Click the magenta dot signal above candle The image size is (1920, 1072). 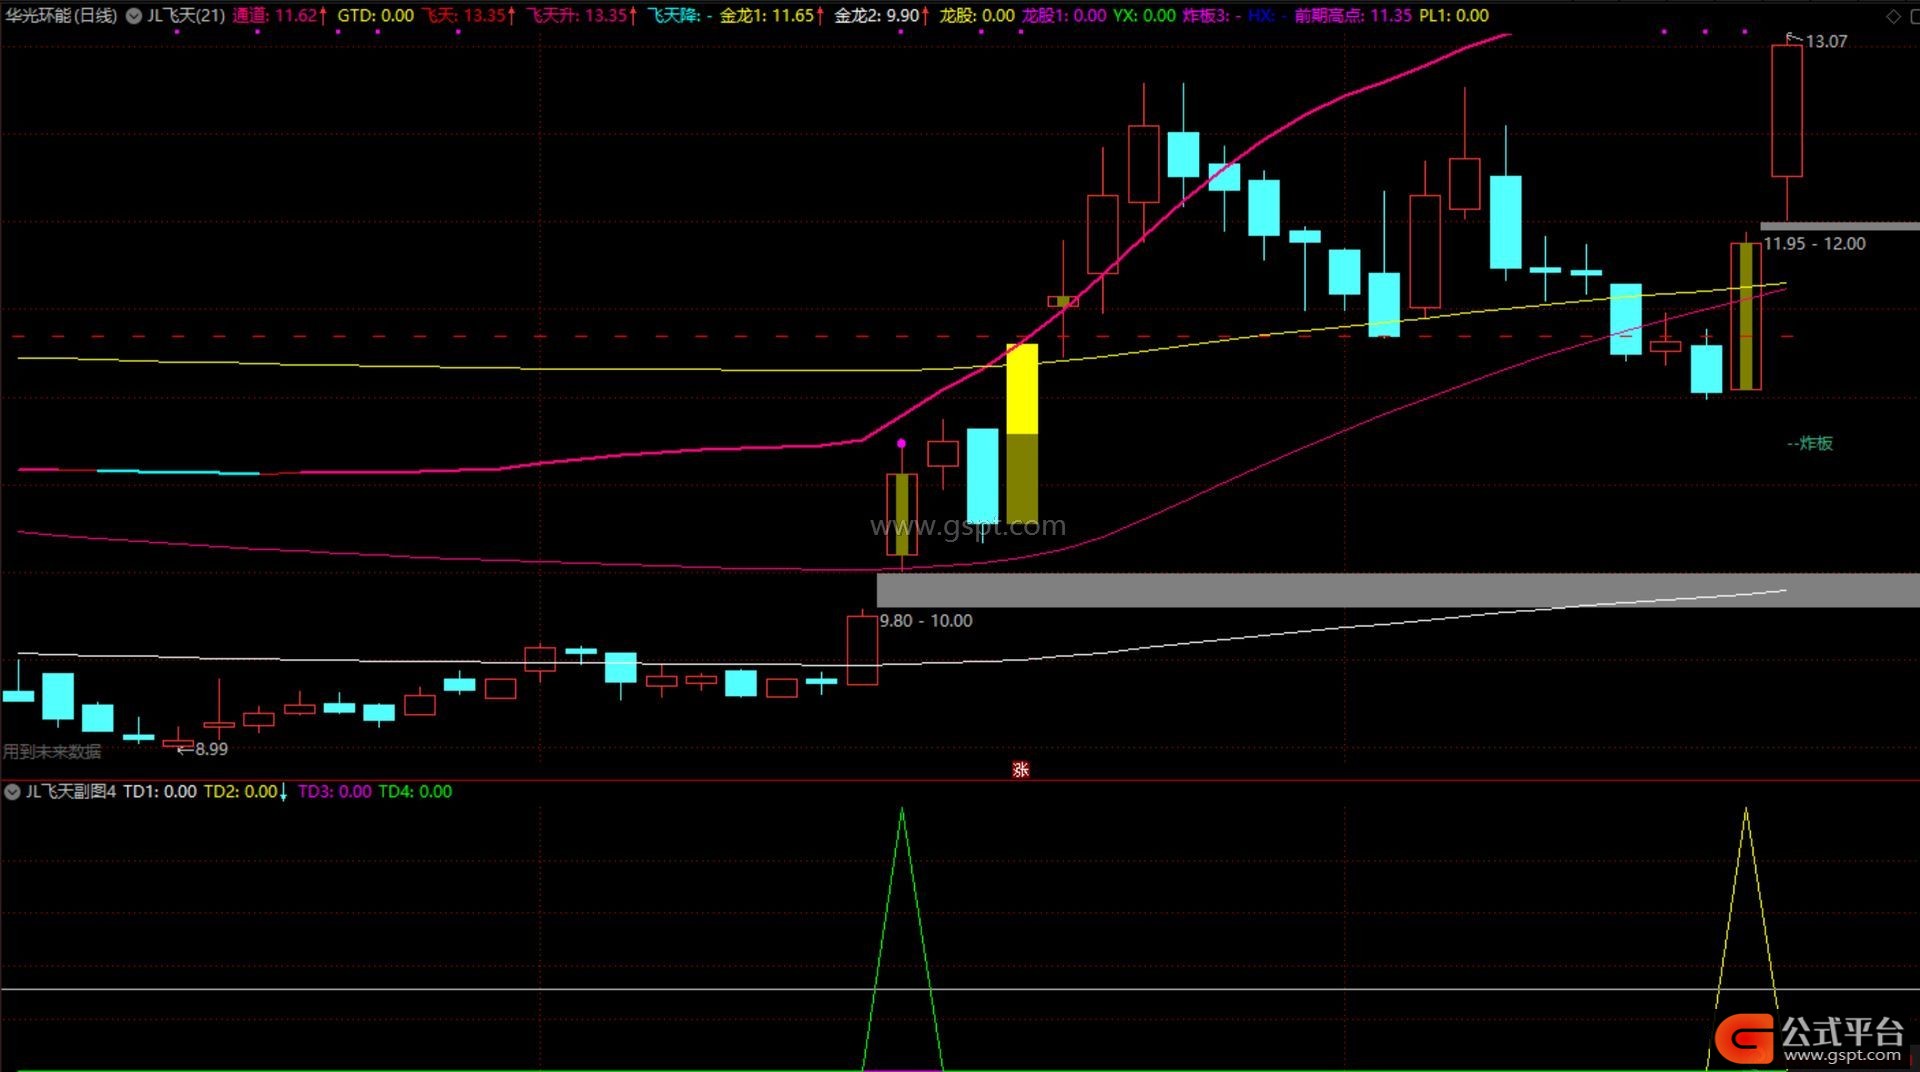pyautogui.click(x=902, y=443)
